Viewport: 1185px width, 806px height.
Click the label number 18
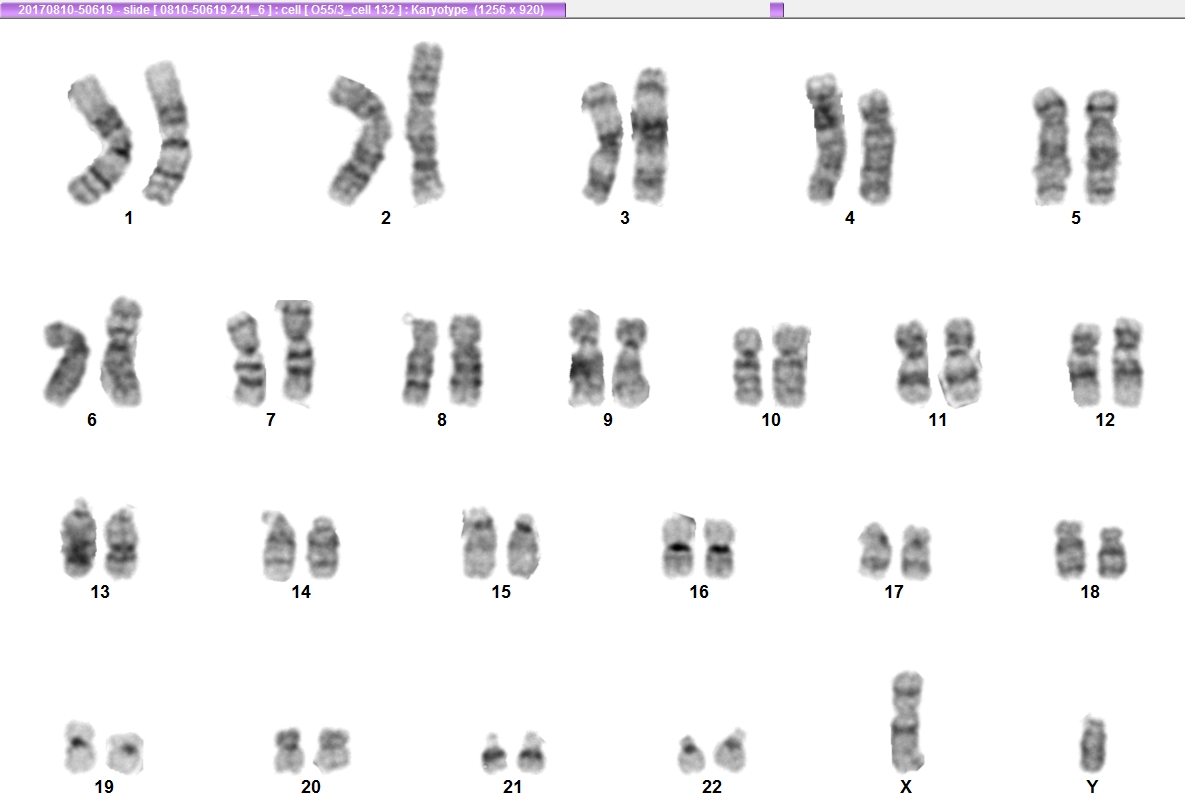1090,592
